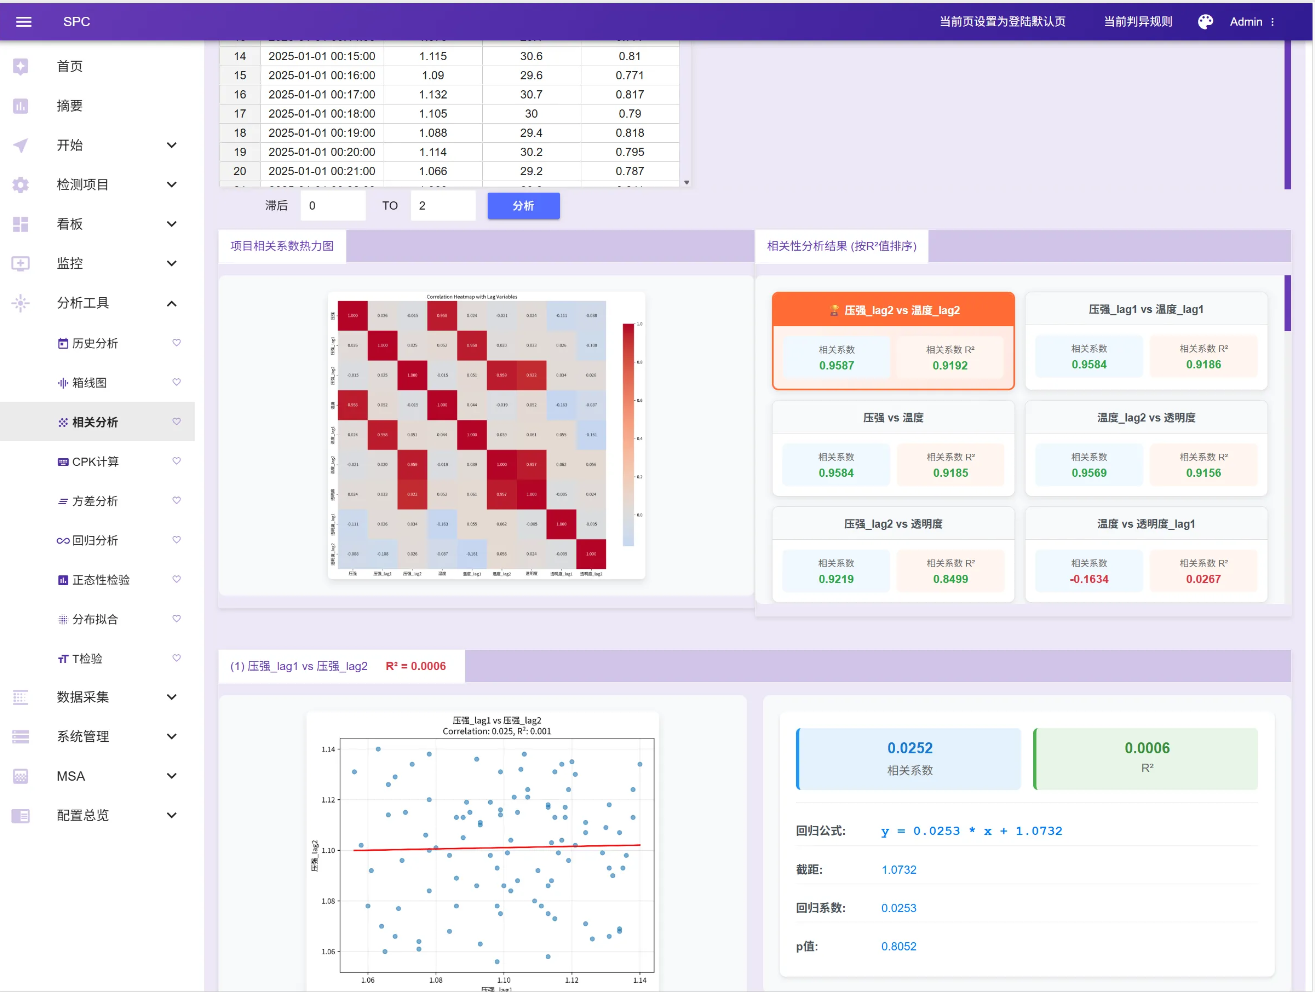
Task: Open the Admin more-options icon
Action: point(1273,21)
